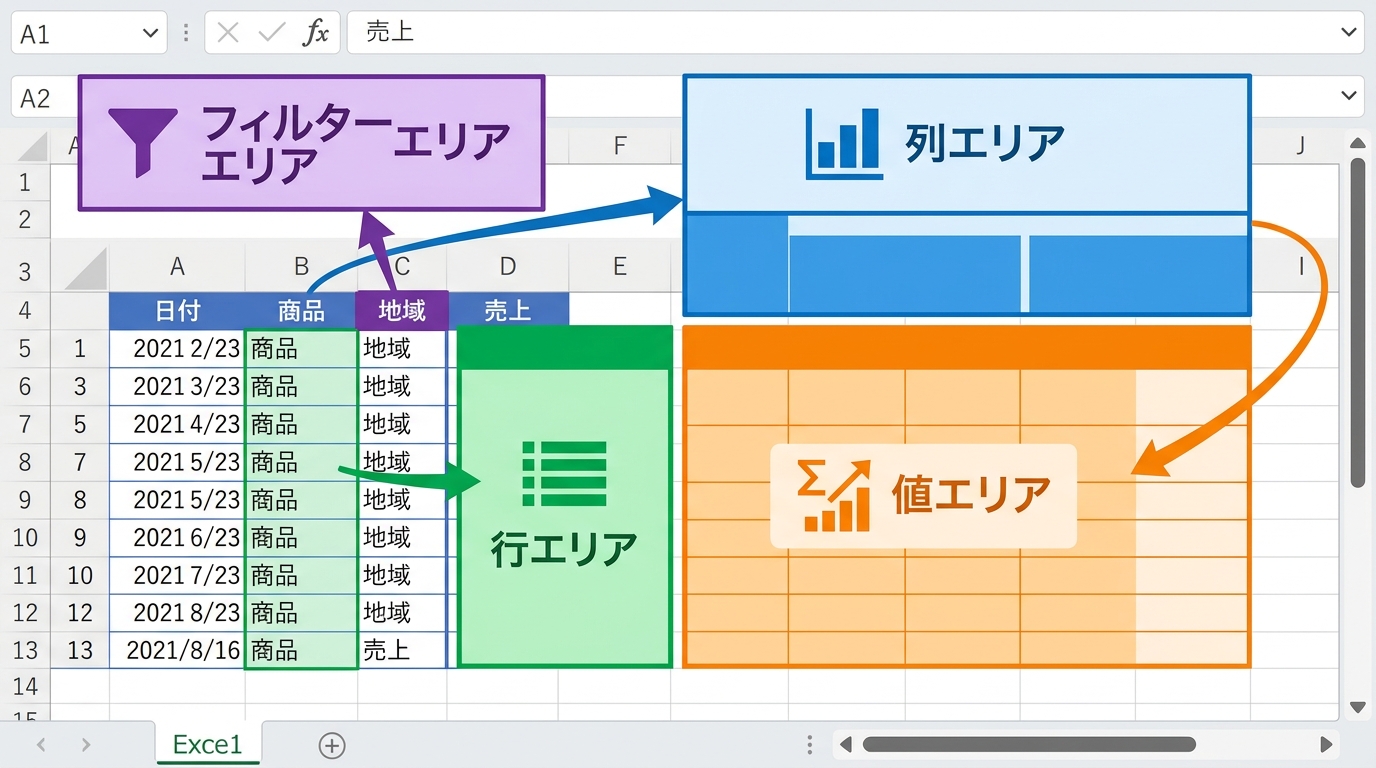Click the formula bar input showing 売上
Image resolution: width=1376 pixels, height=768 pixels.
(x=840, y=33)
